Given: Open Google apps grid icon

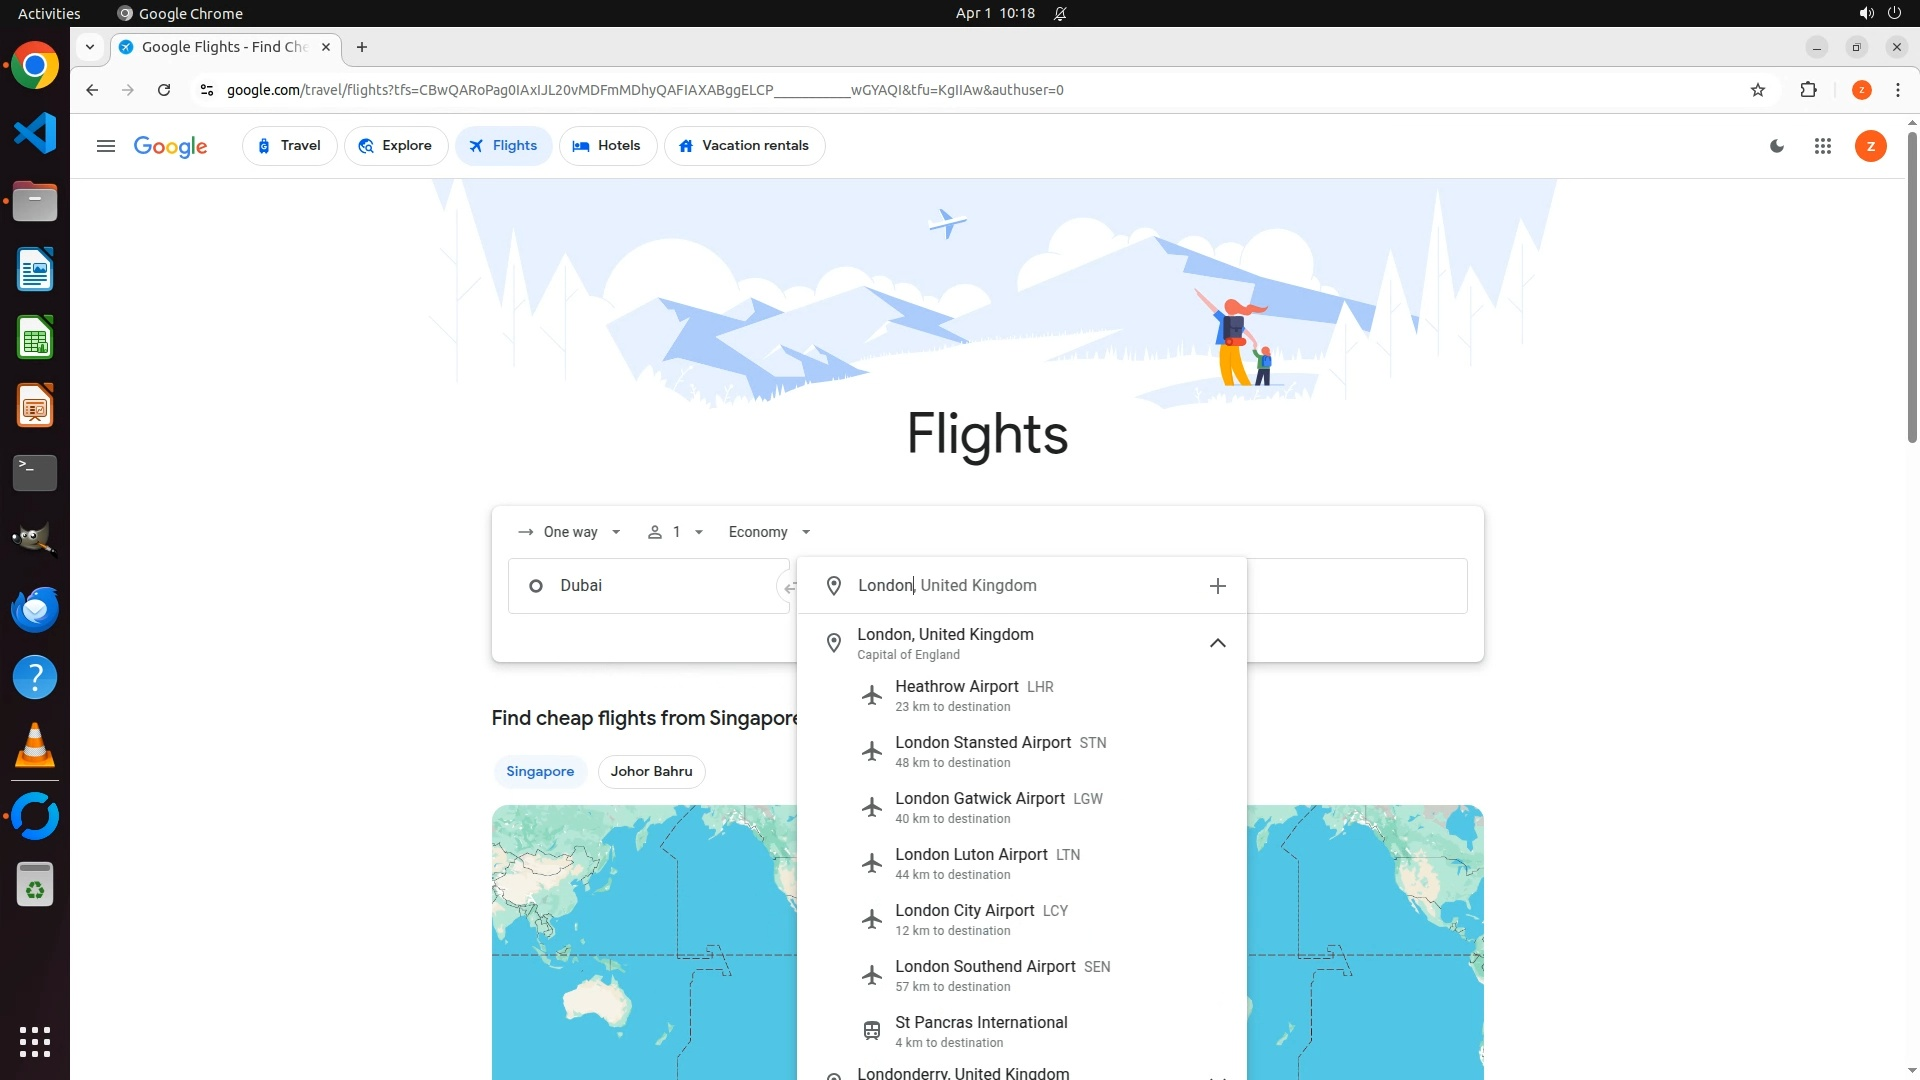Looking at the screenshot, I should pyautogui.click(x=1822, y=146).
